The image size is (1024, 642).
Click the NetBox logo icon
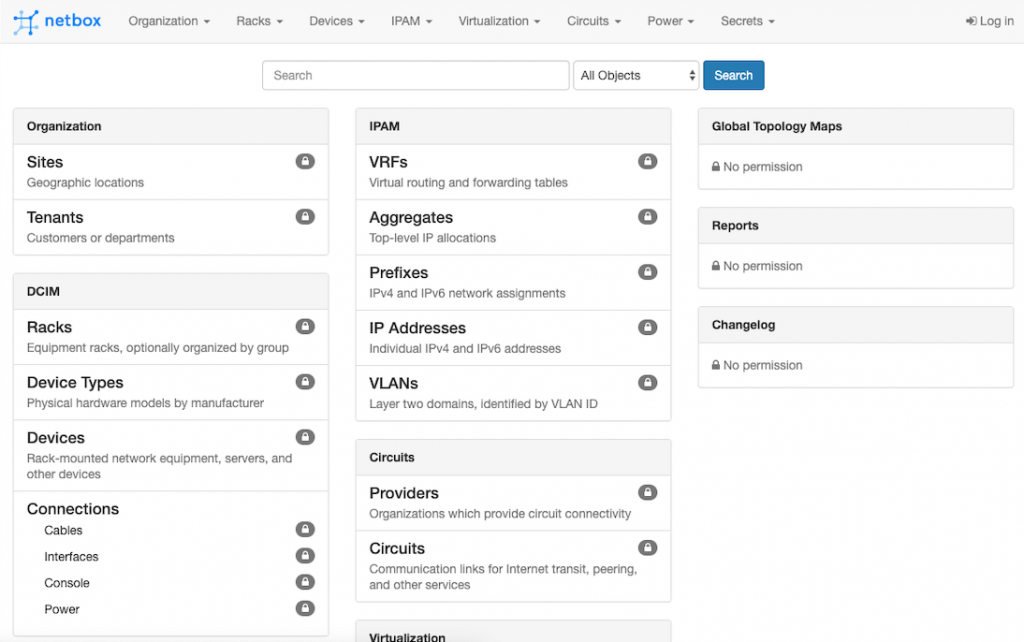pyautogui.click(x=26, y=21)
